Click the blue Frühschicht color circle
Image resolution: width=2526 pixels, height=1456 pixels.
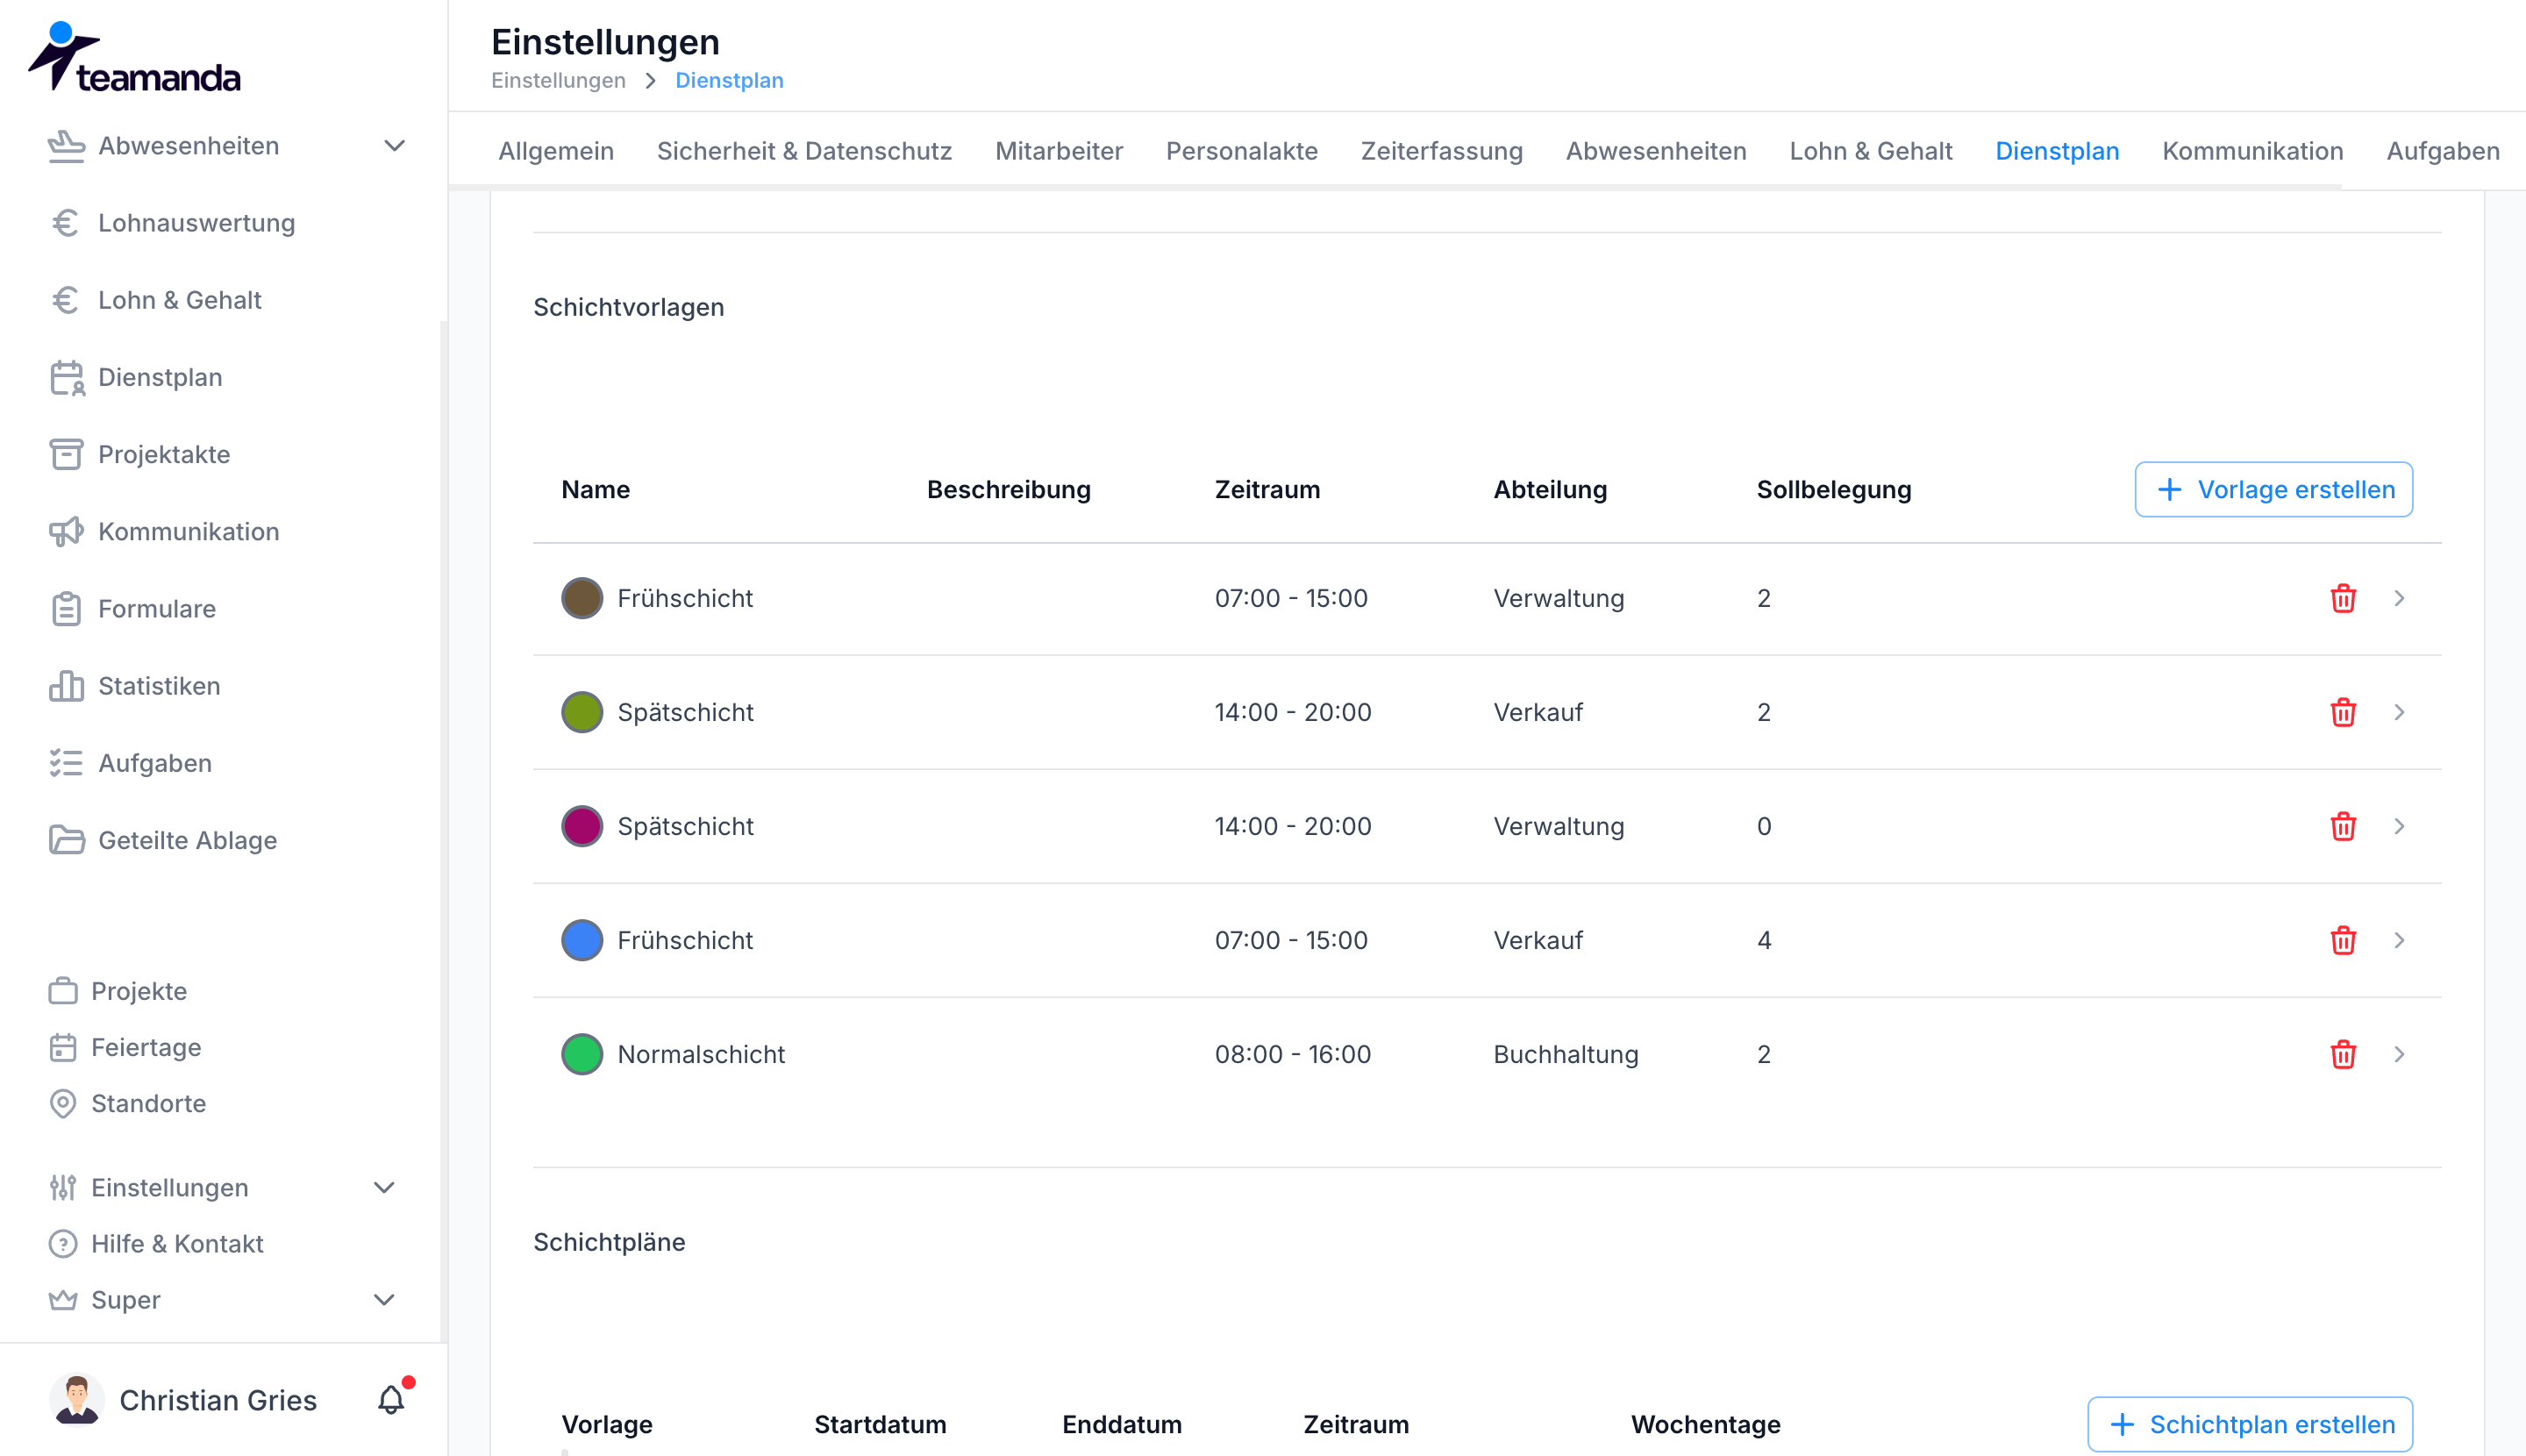point(582,940)
